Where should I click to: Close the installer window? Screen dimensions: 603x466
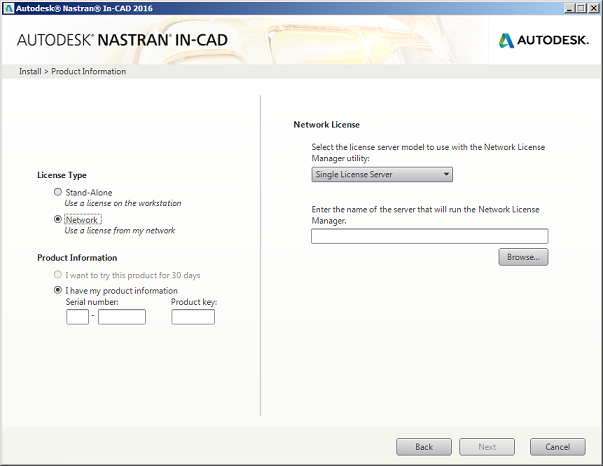click(x=593, y=8)
